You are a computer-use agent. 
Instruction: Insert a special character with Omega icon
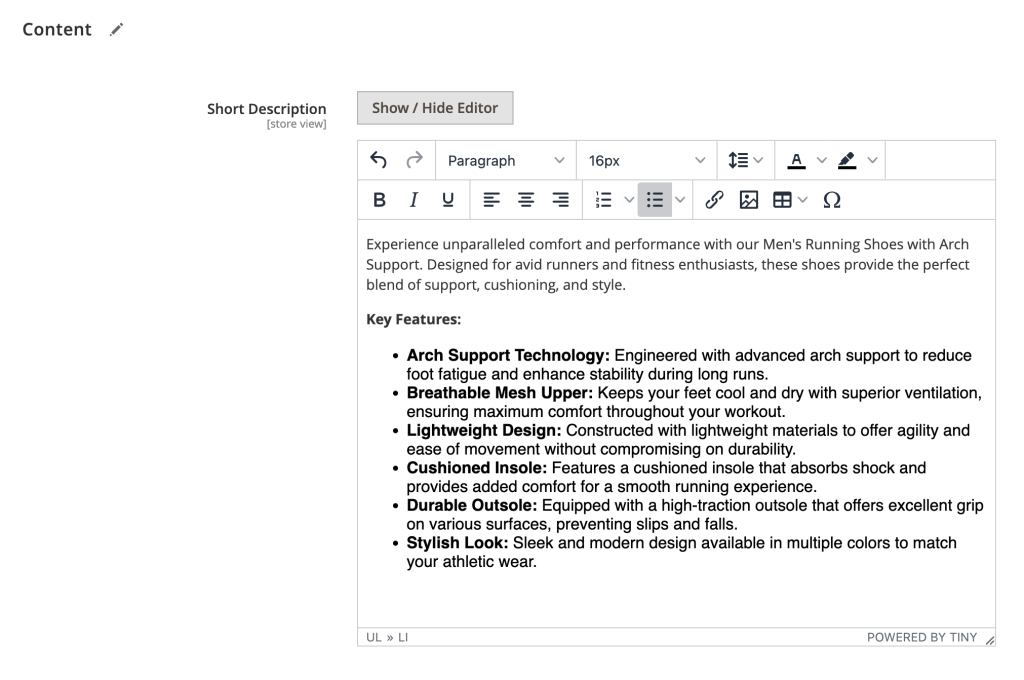833,199
